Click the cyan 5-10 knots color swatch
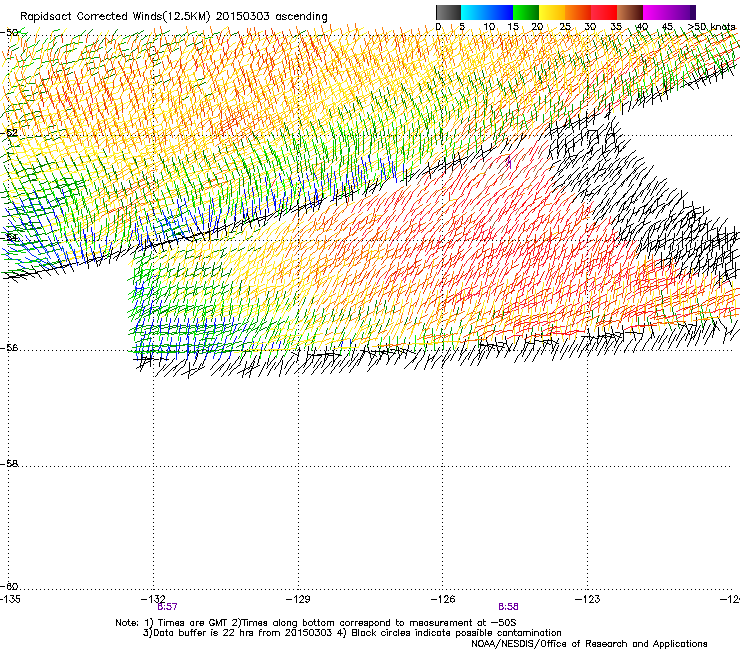 (x=474, y=12)
